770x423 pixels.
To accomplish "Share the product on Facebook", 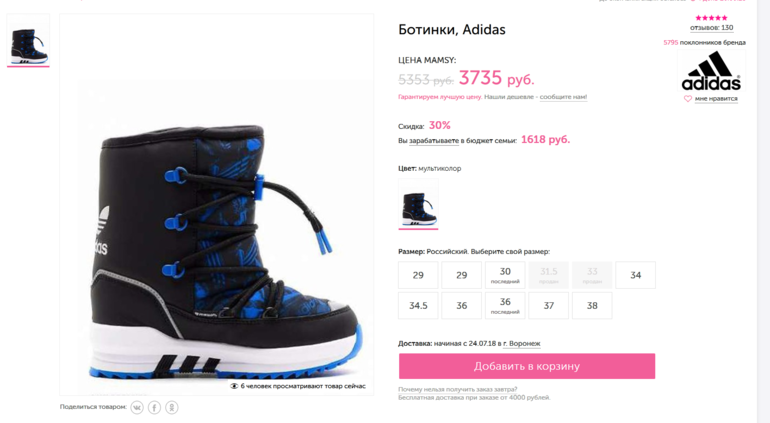I will [154, 407].
